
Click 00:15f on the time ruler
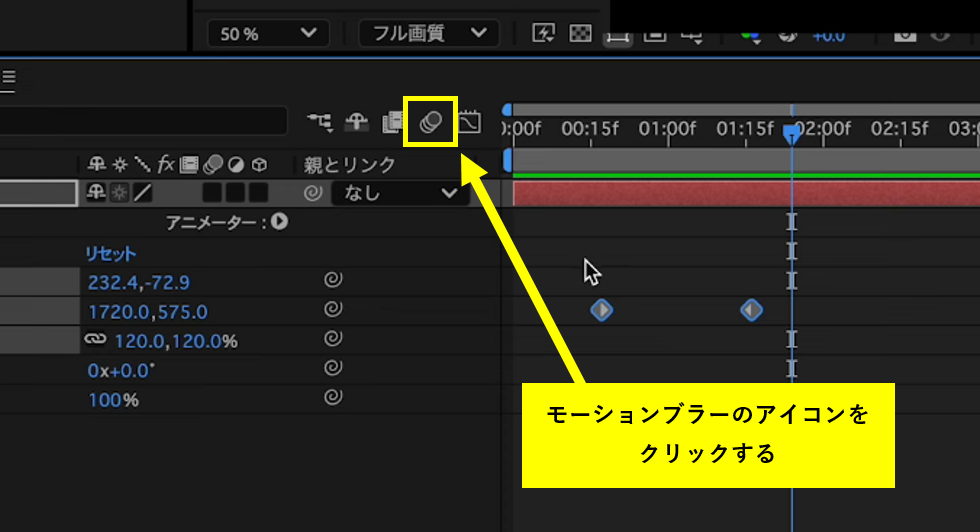(x=589, y=129)
